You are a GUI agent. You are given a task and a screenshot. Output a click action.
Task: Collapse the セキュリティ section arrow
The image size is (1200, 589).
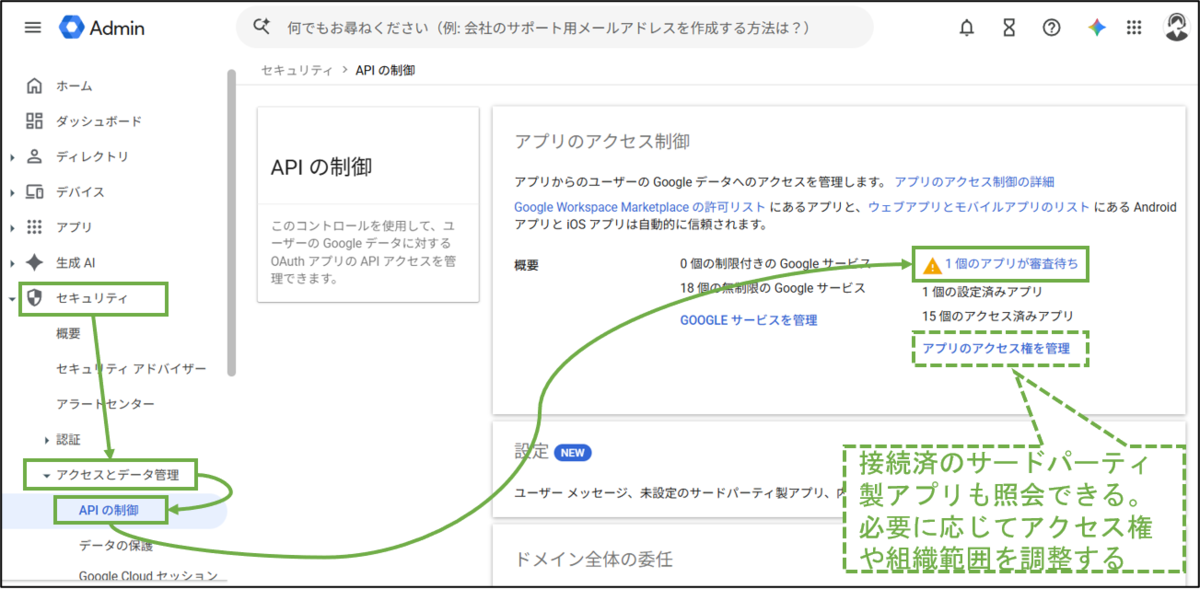point(12,298)
